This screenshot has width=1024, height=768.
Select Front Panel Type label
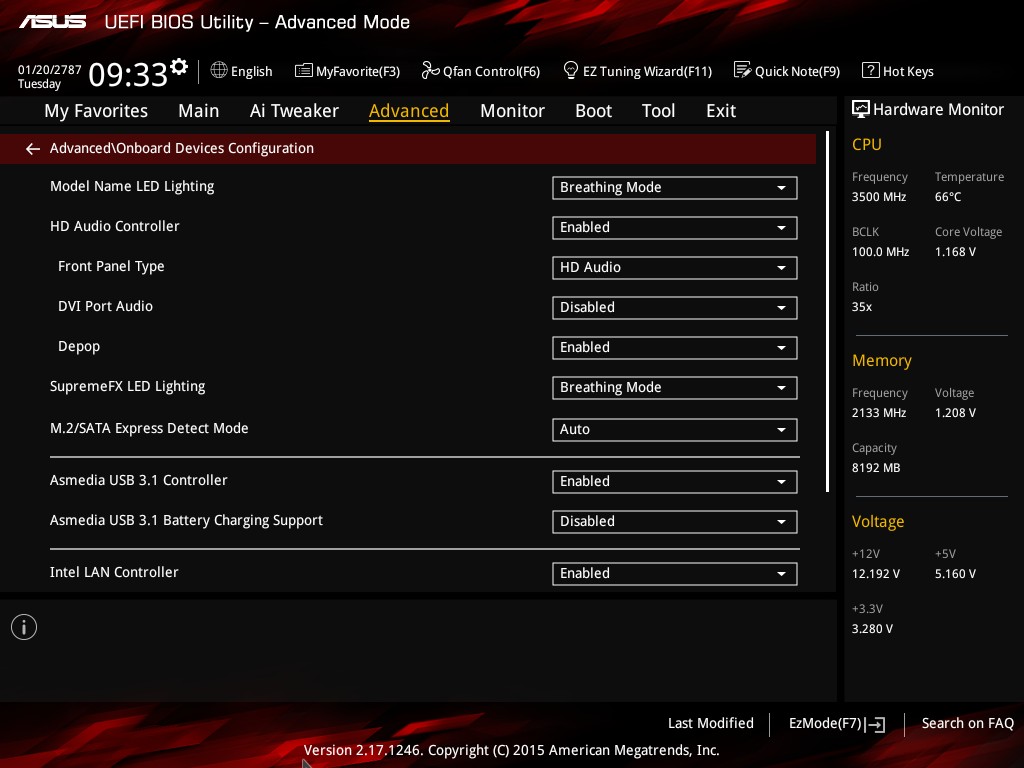tap(111, 266)
